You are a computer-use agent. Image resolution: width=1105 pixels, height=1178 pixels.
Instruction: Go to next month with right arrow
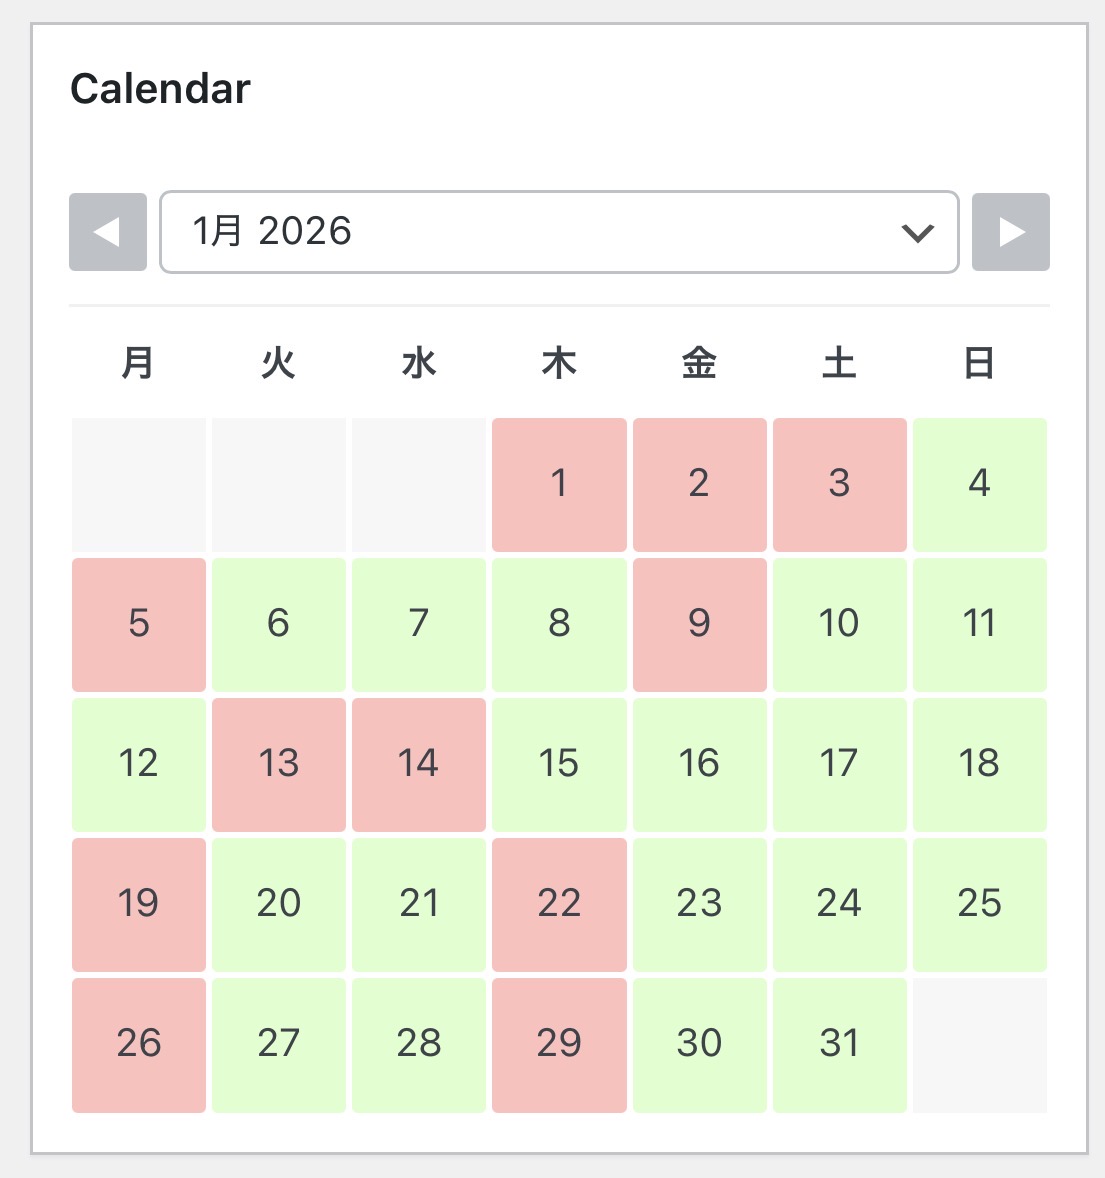click(x=1011, y=232)
